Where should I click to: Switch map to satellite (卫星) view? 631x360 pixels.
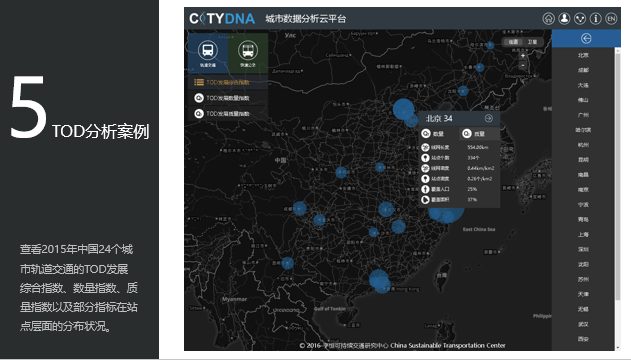pos(532,42)
